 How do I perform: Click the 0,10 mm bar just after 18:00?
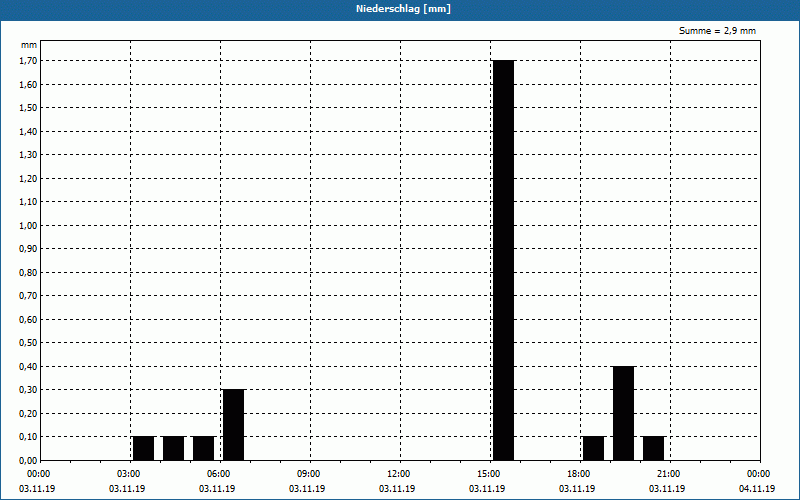coord(593,448)
